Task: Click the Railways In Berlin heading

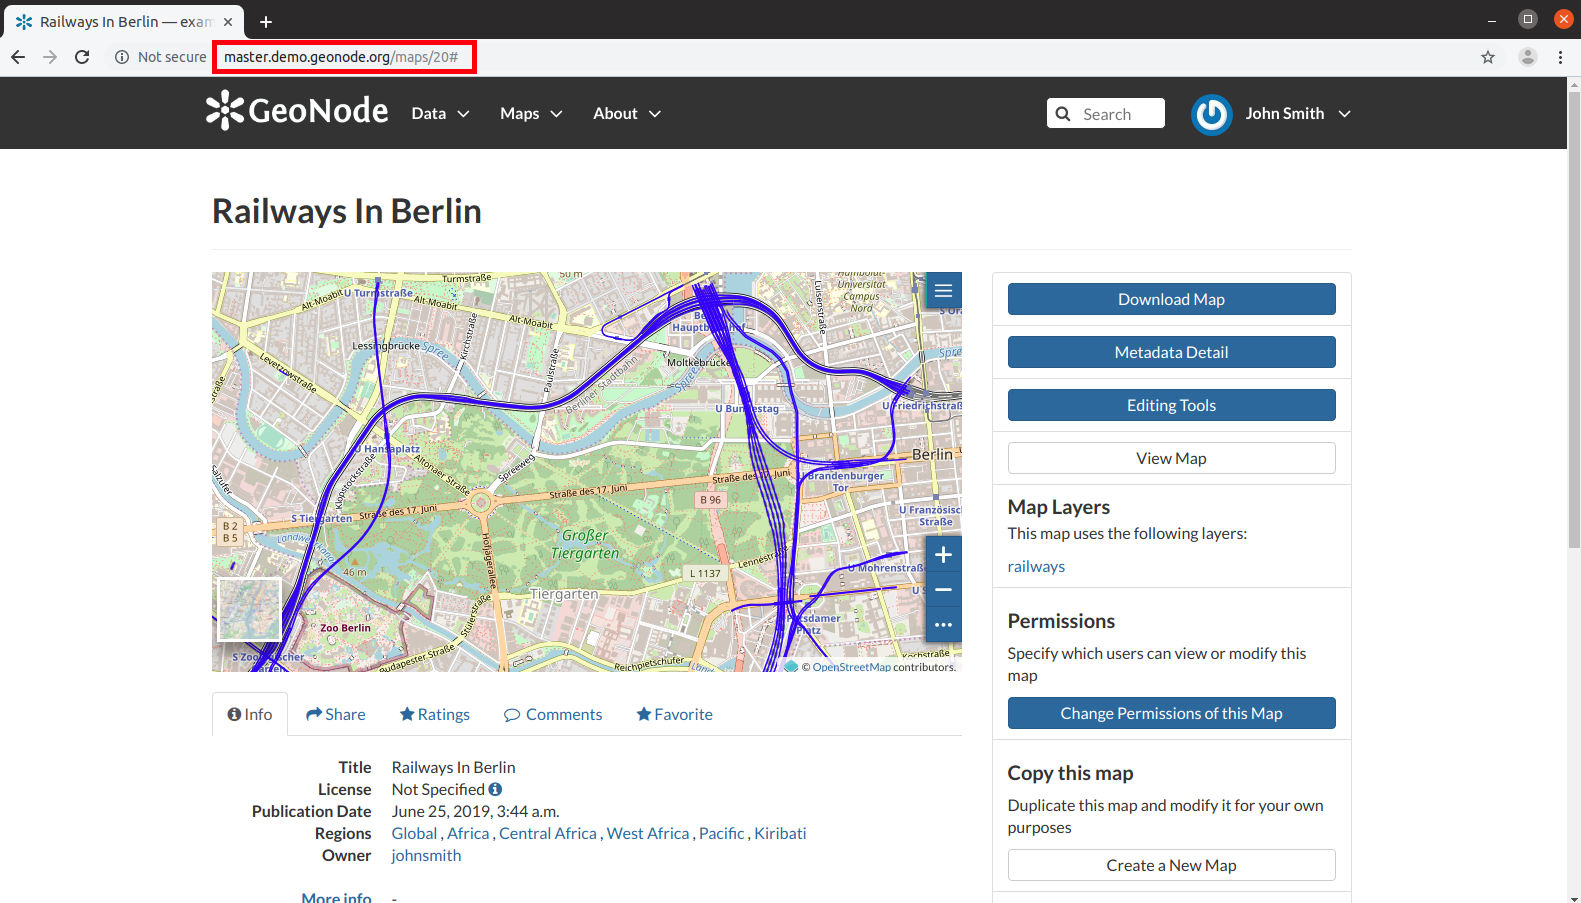Action: pos(347,211)
